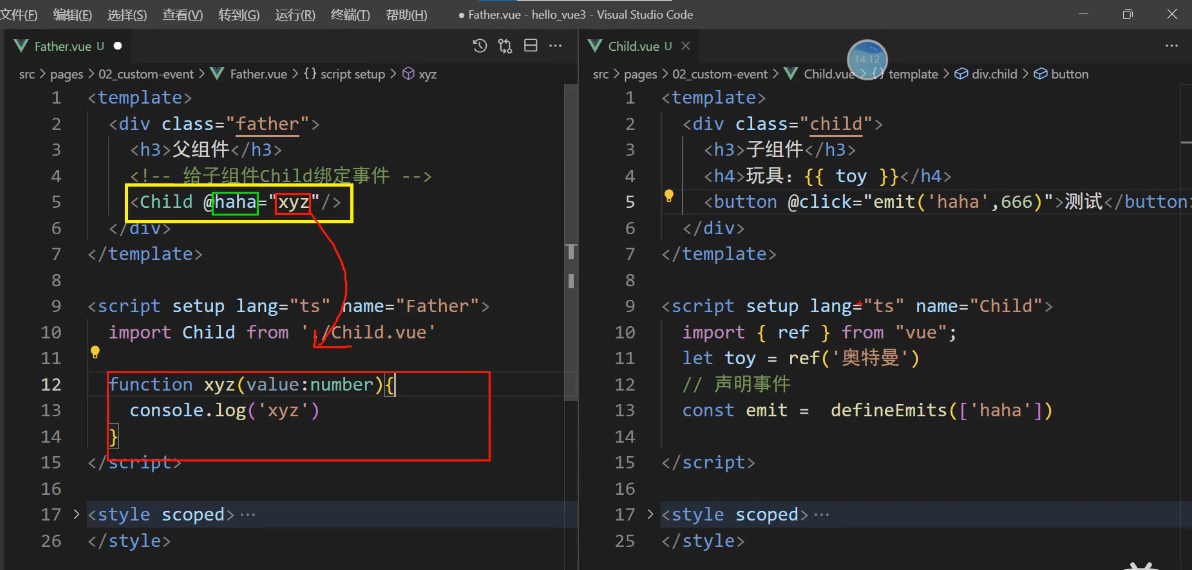This screenshot has height=570, width=1192.
Task: Open 02_custom-event breadcrumb in Child.vue editor
Action: point(720,74)
